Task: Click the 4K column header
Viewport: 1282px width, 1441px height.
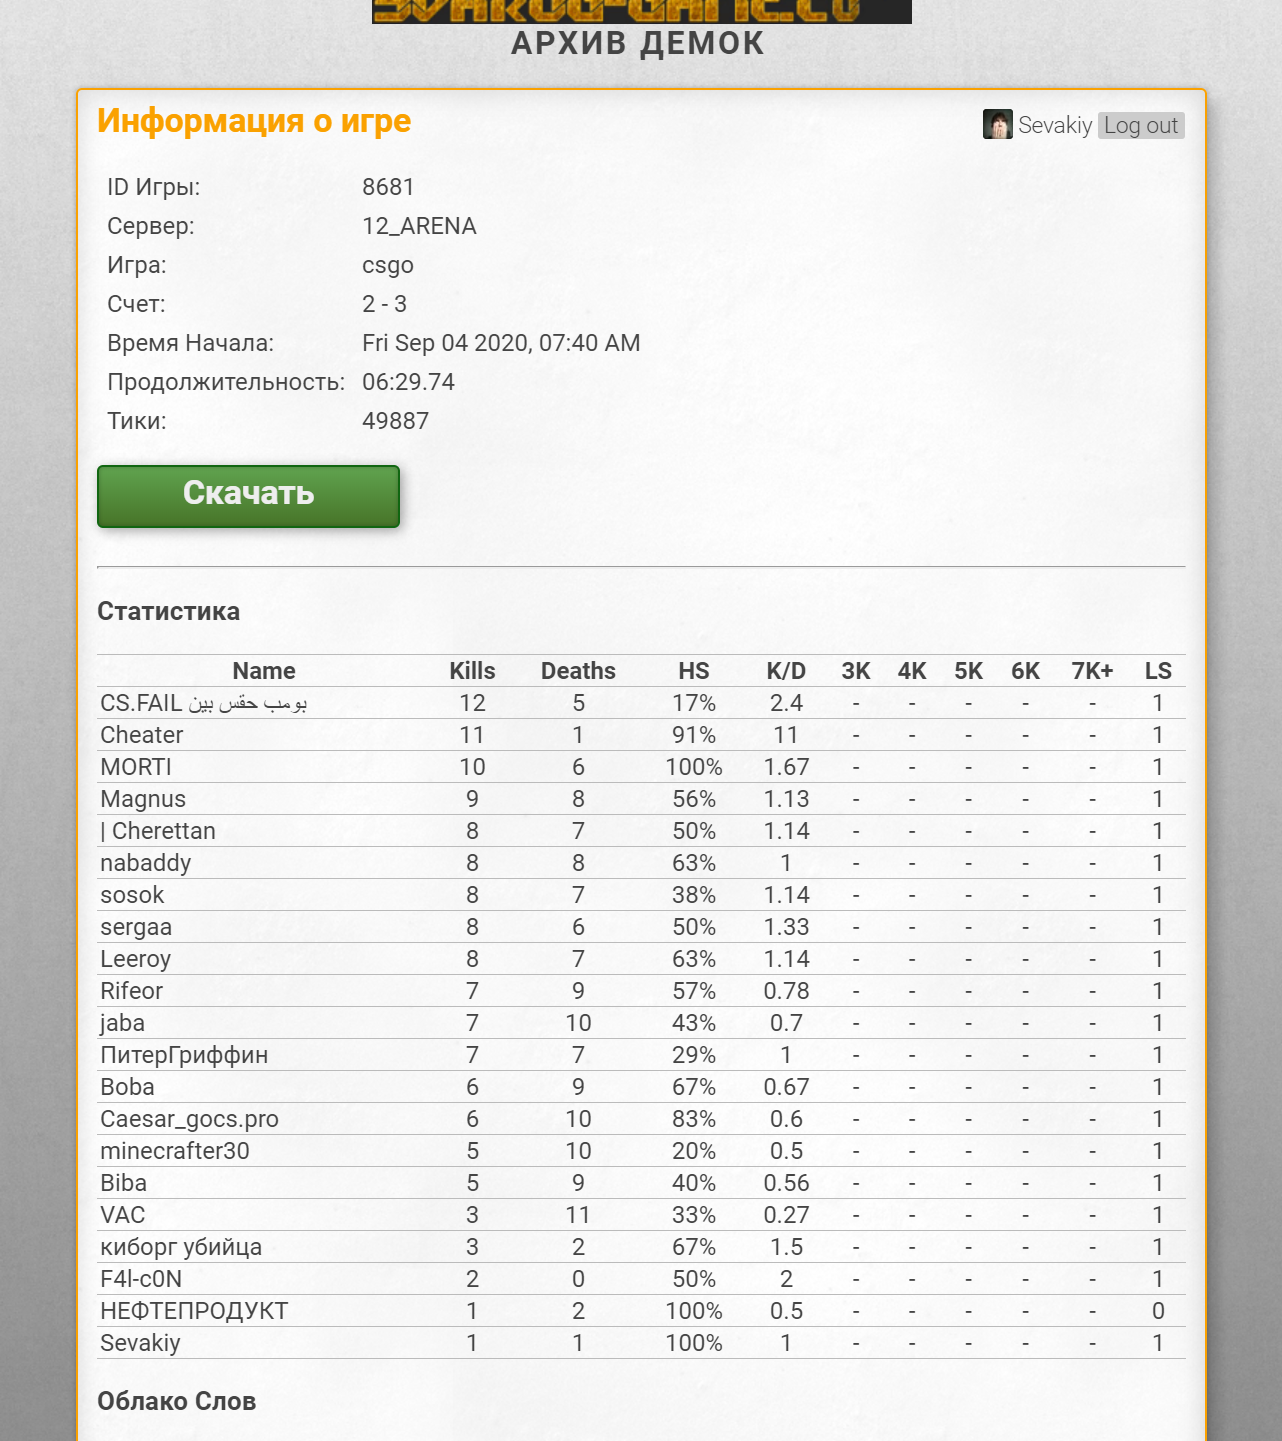Action: coord(912,671)
